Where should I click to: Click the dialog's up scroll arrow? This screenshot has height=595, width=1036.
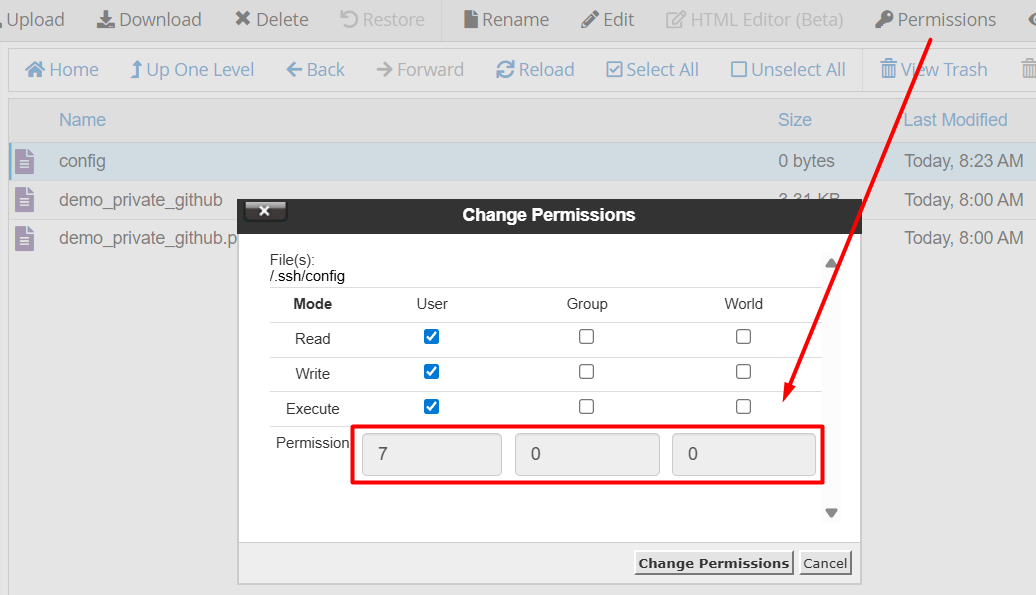pyautogui.click(x=830, y=262)
